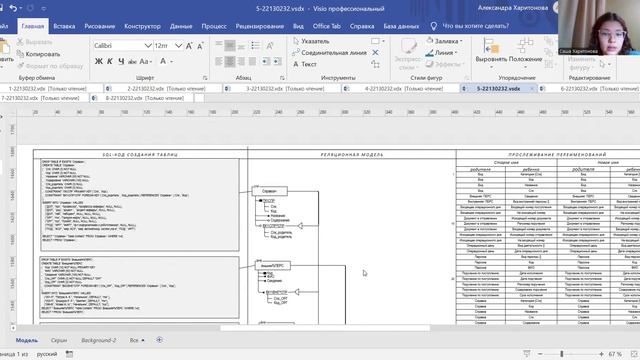Image resolution: width=640 pixels, height=360 pixels.
Task: Click Format Painter (Формат по образцу)
Action: [x=50, y=66]
